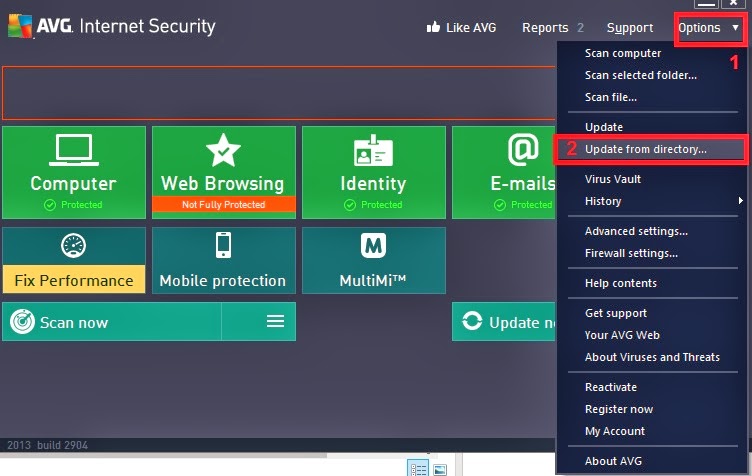This screenshot has height=476, width=752.
Task: Click the Scan now button label
Action: (x=74, y=323)
